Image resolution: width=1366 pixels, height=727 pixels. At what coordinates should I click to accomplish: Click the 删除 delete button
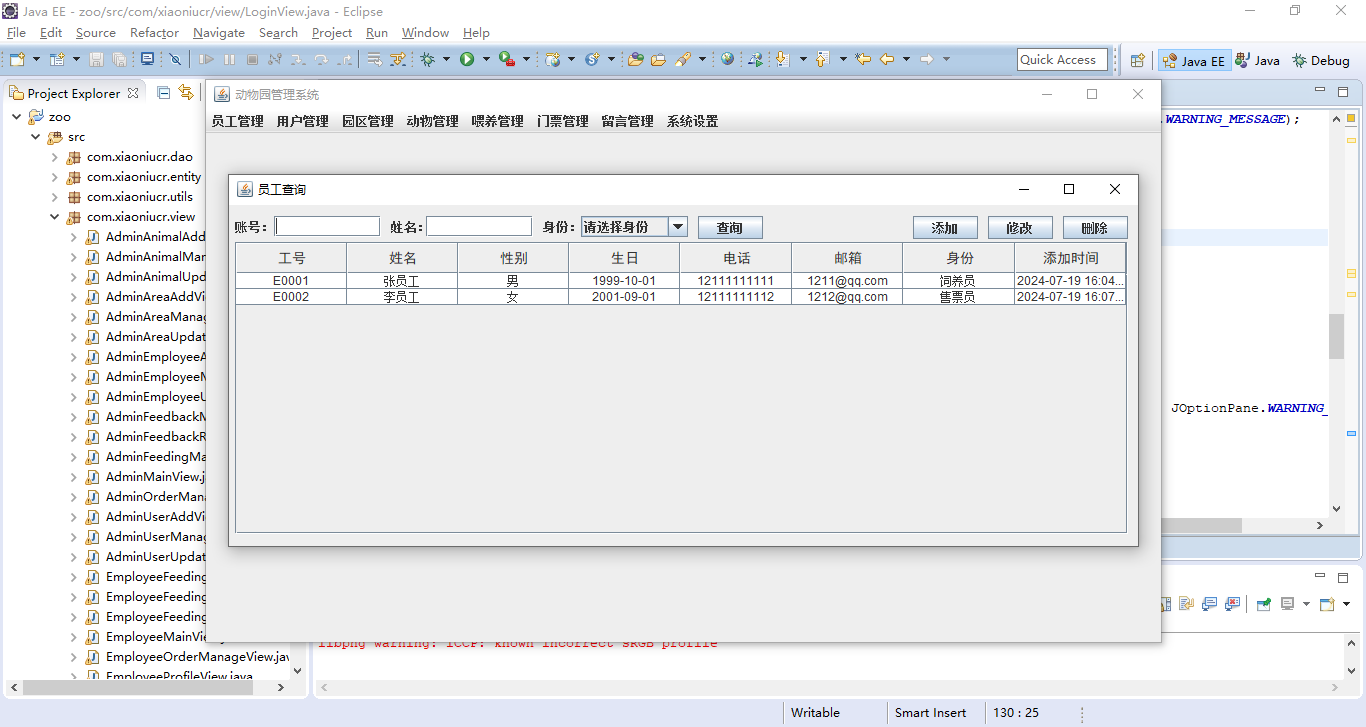click(x=1095, y=228)
